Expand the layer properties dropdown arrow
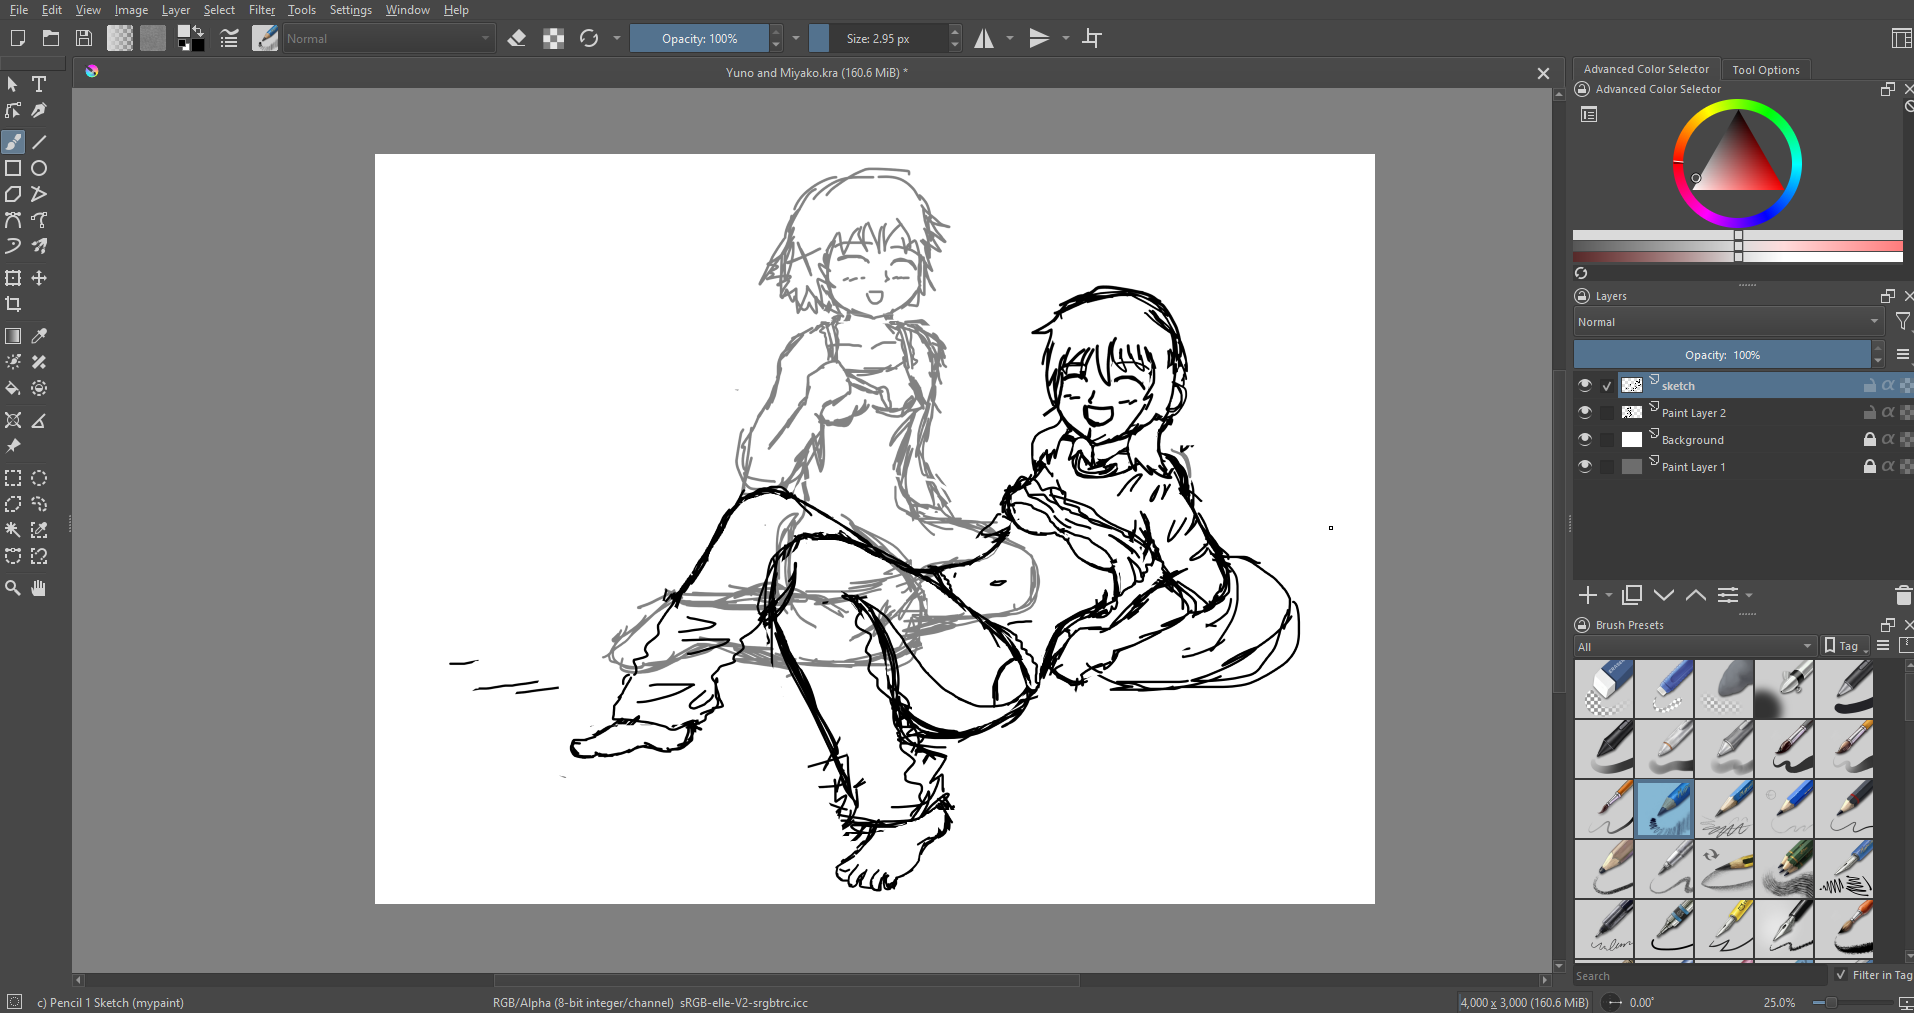The image size is (1914, 1013). click(1749, 595)
